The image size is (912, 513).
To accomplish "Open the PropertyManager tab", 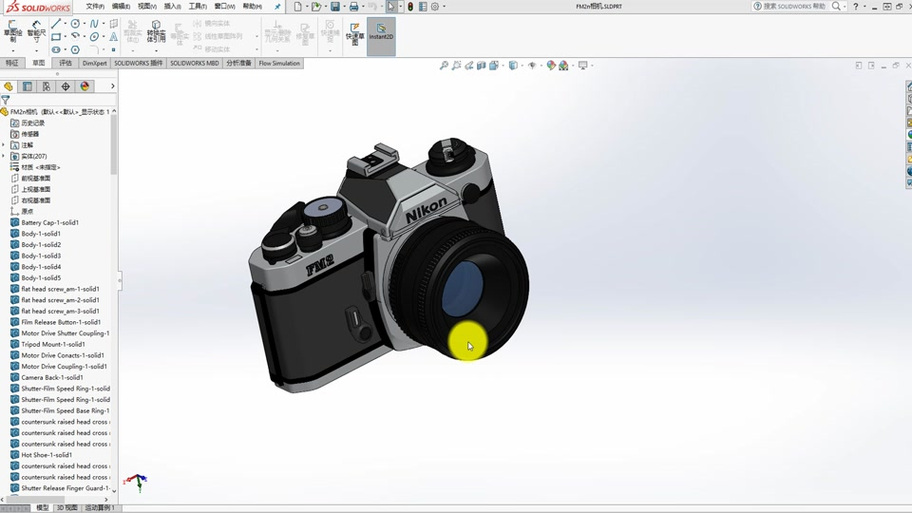I will tap(27, 87).
